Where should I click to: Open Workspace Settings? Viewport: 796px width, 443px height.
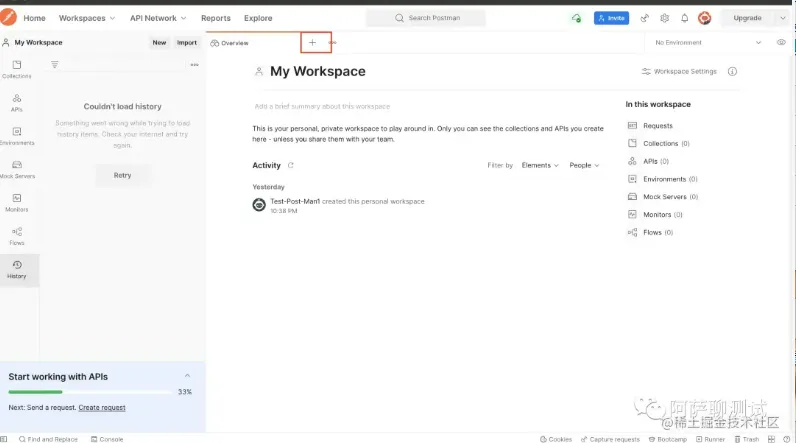[x=679, y=72]
